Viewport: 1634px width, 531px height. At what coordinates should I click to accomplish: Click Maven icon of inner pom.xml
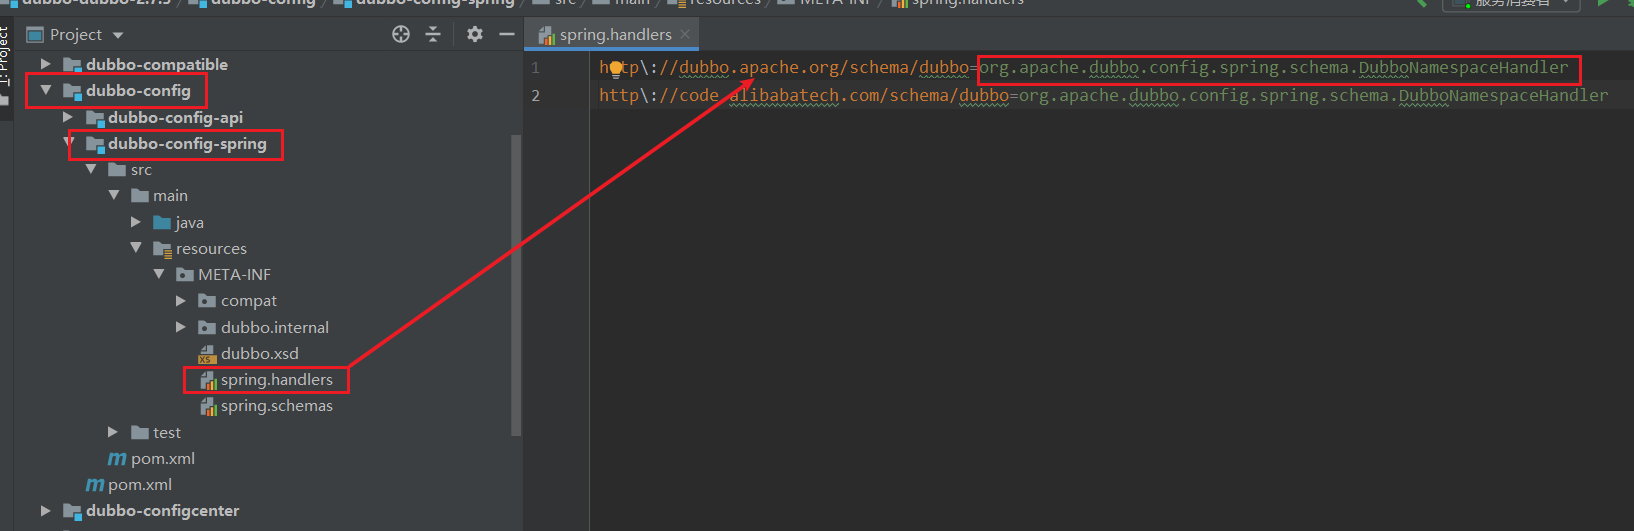[117, 459]
